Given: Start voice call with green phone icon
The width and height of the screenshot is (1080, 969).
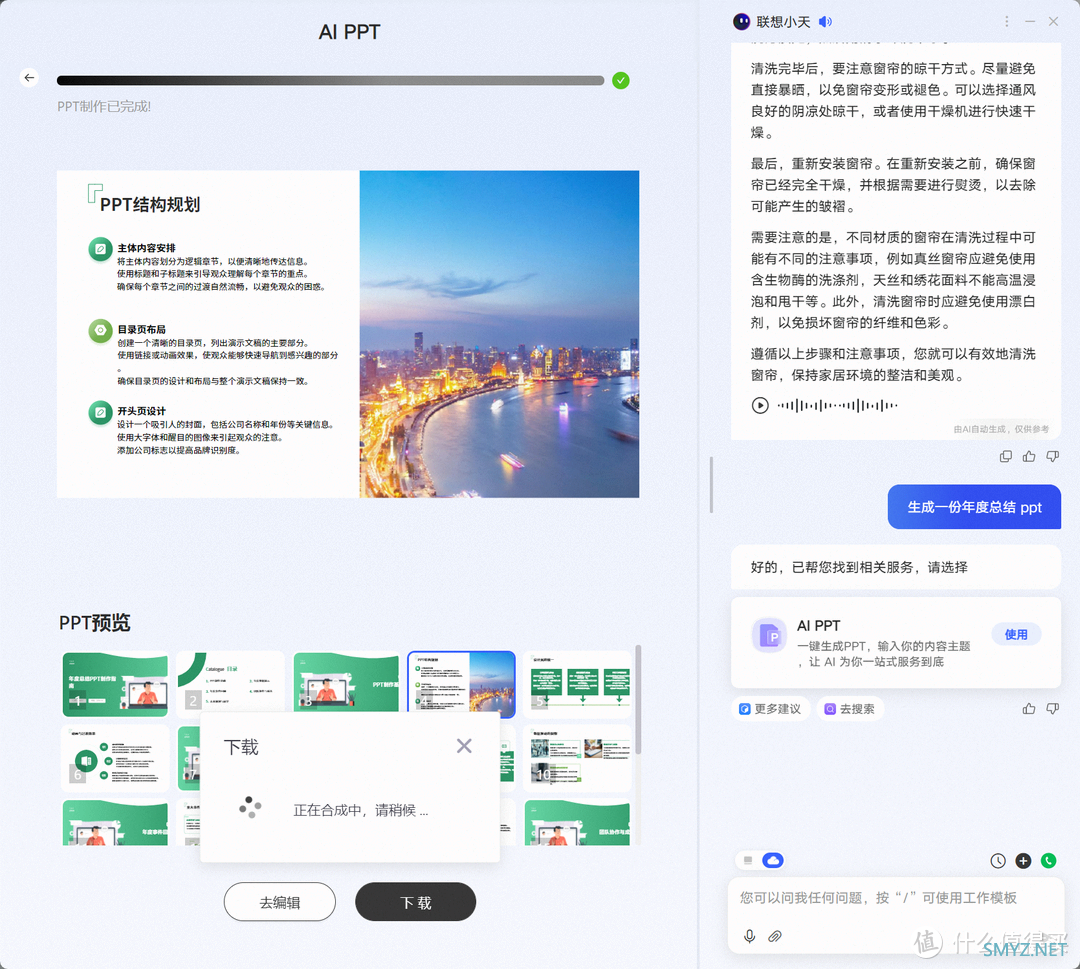Looking at the screenshot, I should [1048, 861].
